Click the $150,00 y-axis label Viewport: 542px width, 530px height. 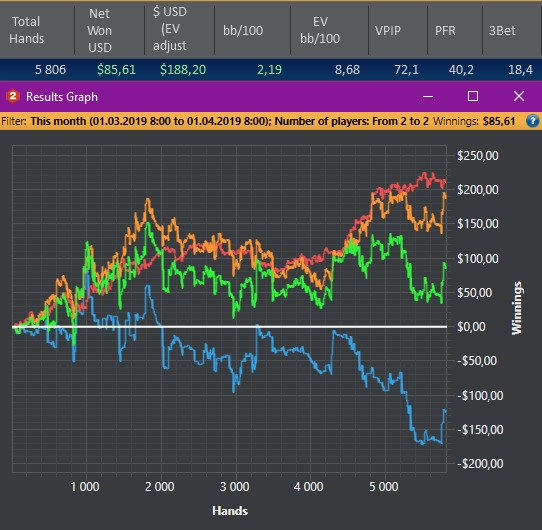(x=478, y=224)
